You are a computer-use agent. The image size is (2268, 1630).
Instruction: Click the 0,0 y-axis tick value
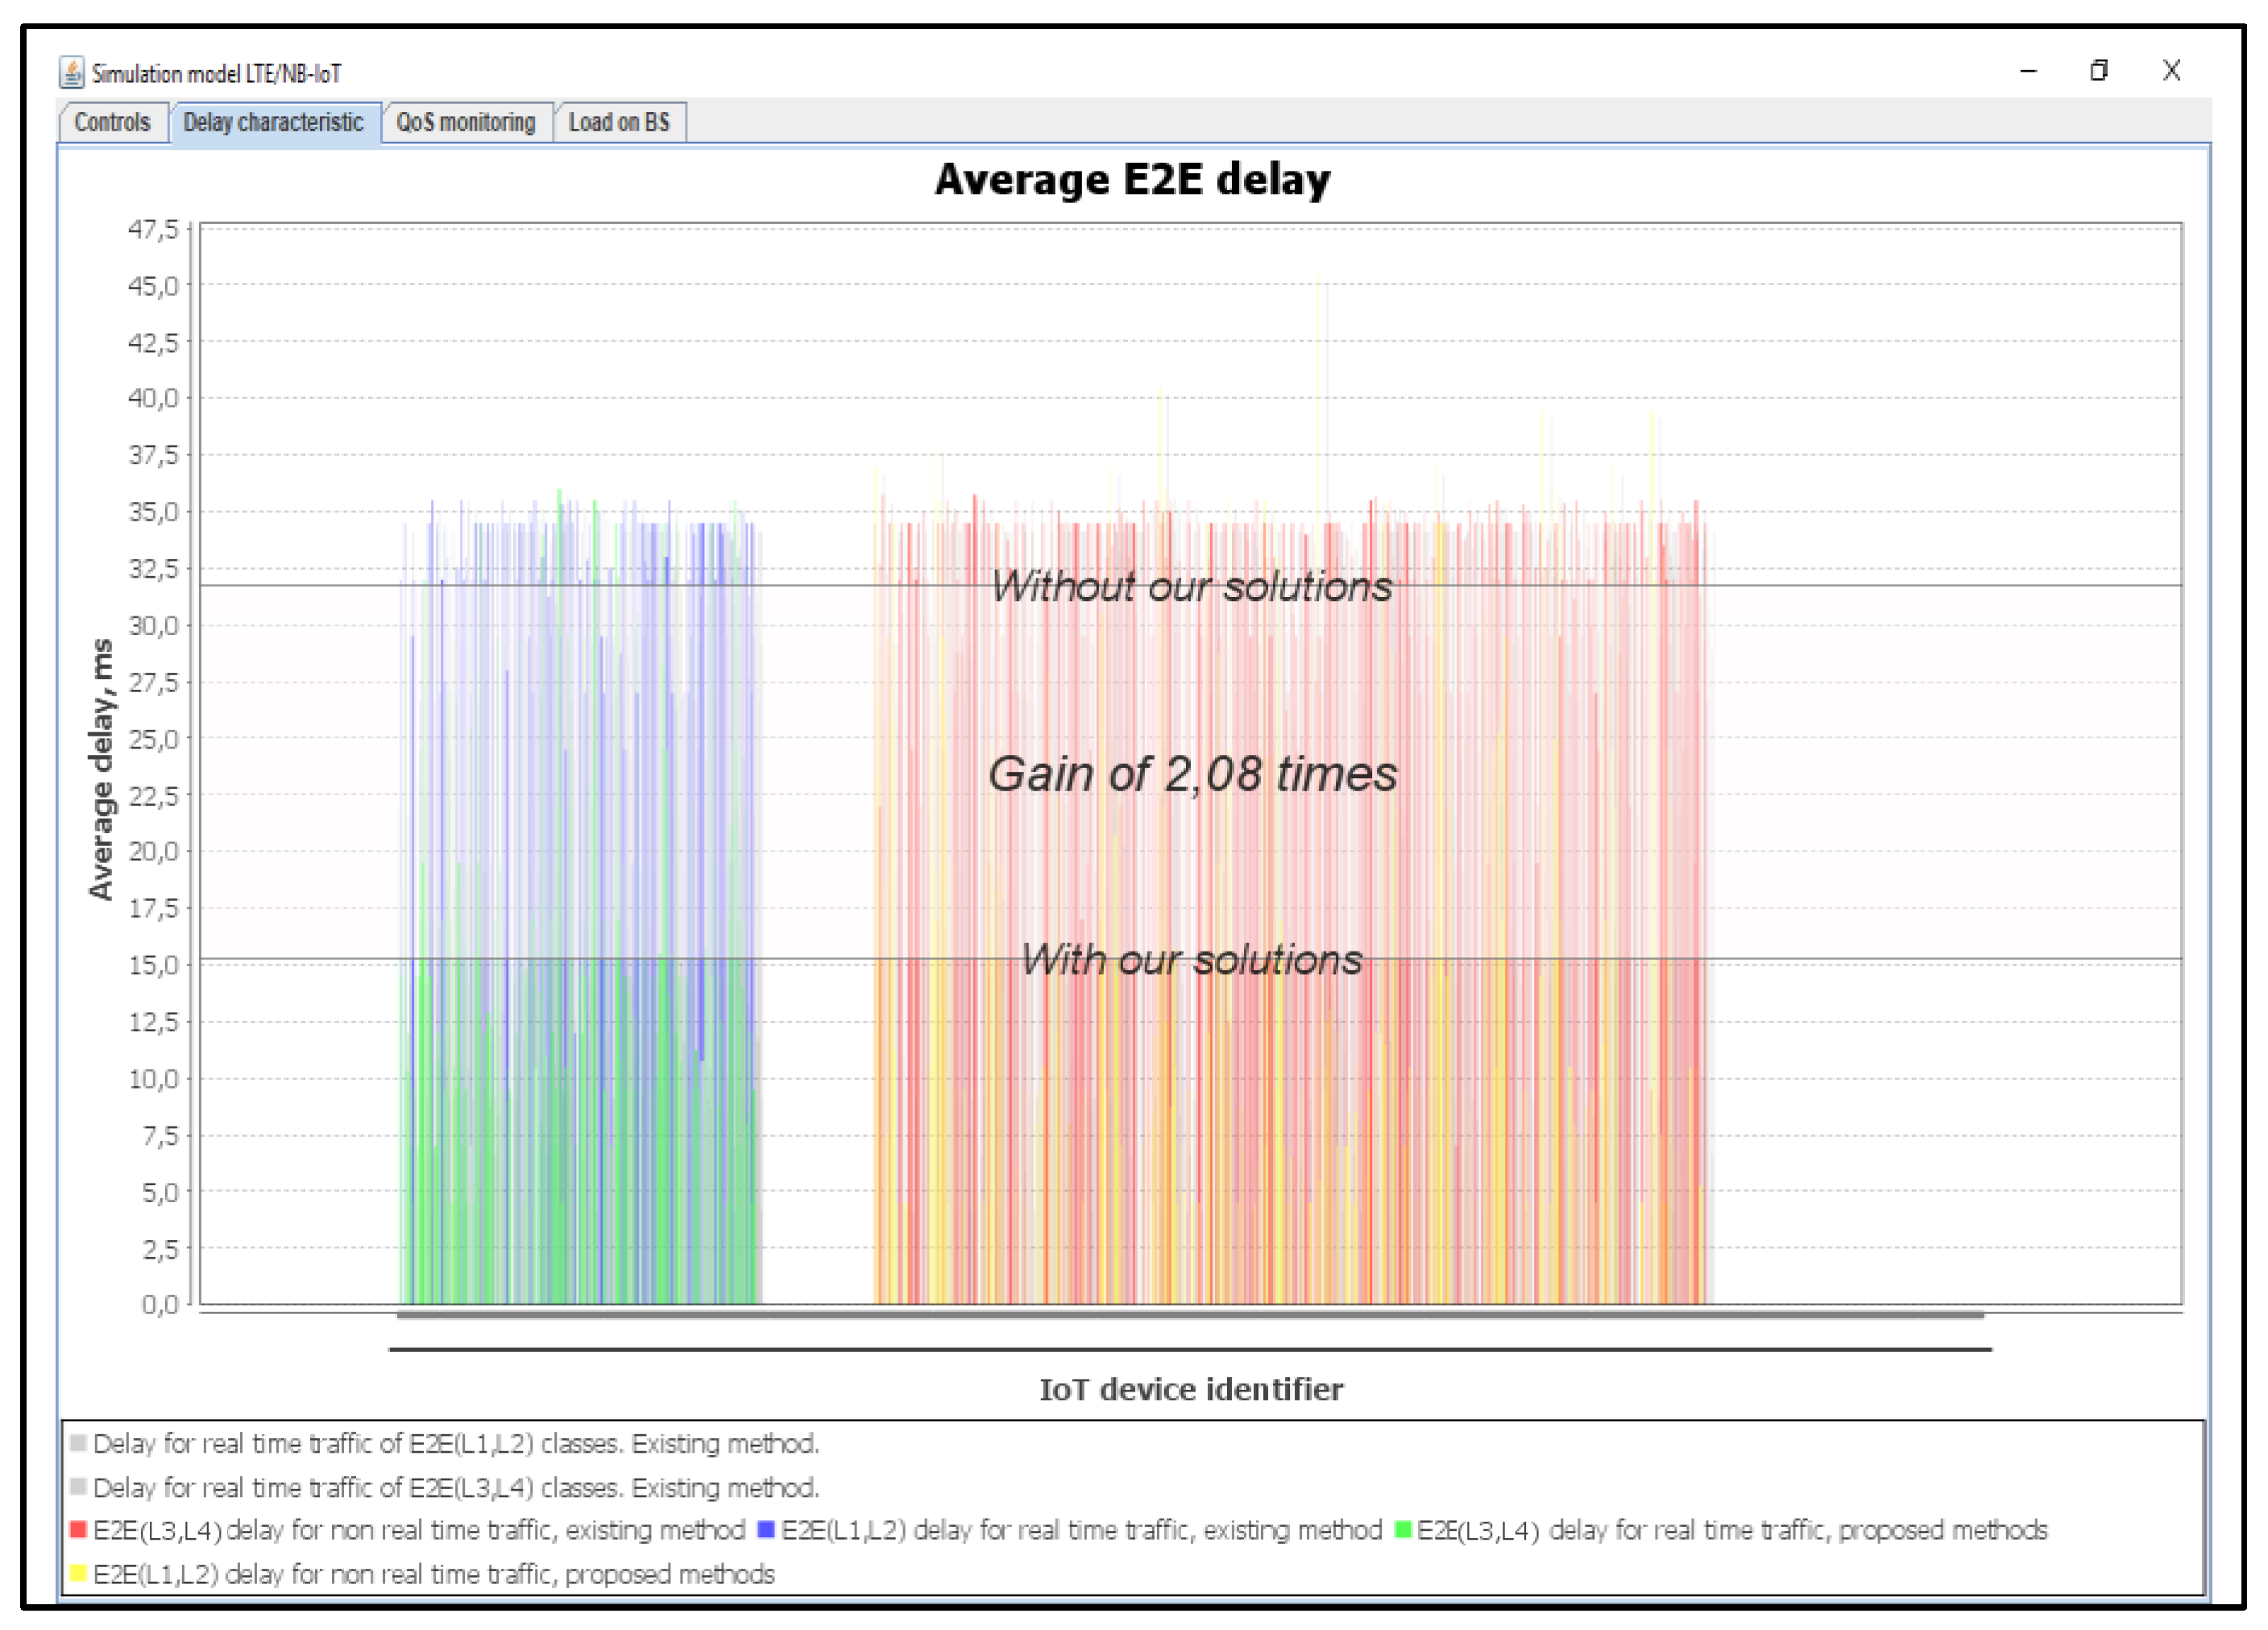[160, 1304]
